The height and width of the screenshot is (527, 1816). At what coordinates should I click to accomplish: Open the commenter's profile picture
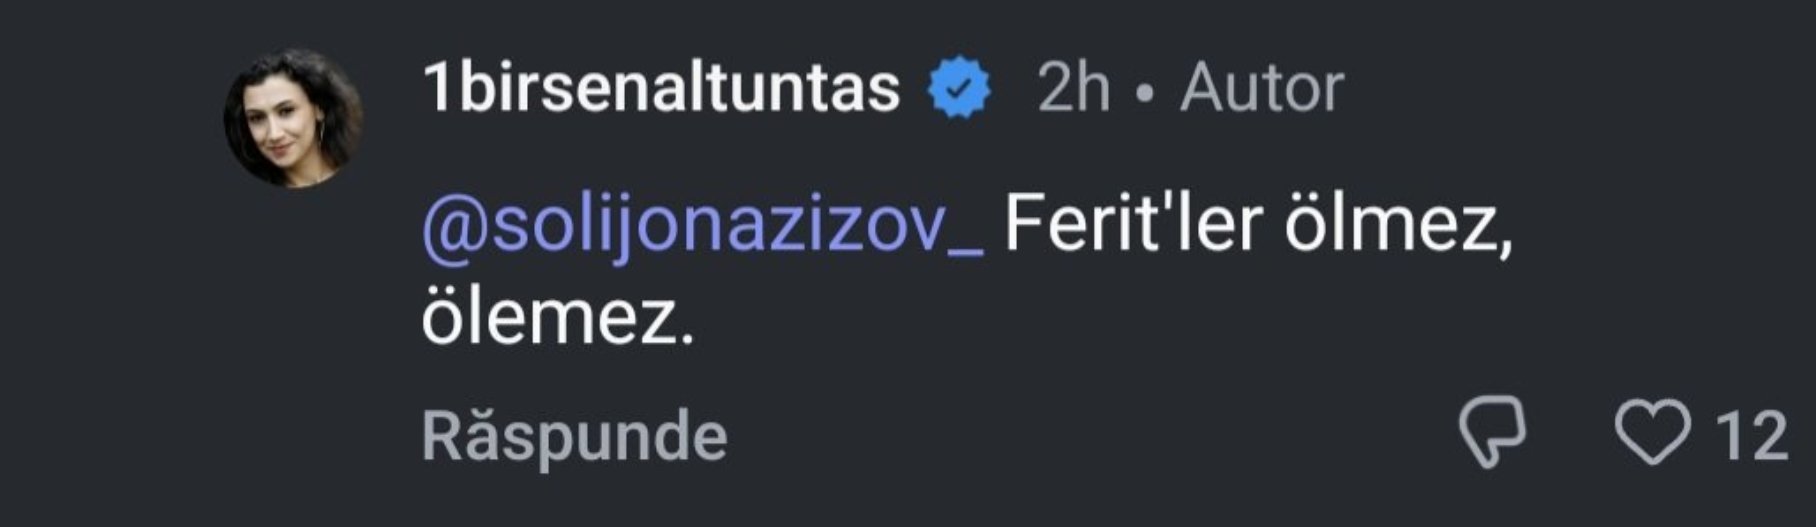pyautogui.click(x=293, y=118)
